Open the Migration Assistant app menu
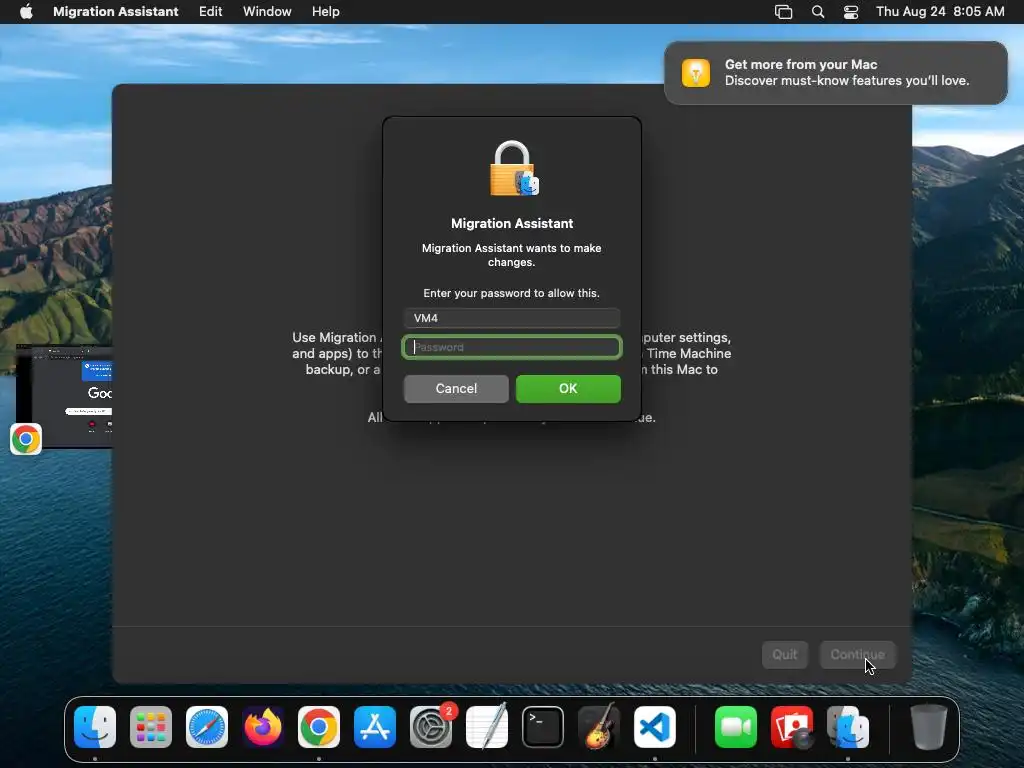Image resolution: width=1024 pixels, height=768 pixels. click(116, 11)
